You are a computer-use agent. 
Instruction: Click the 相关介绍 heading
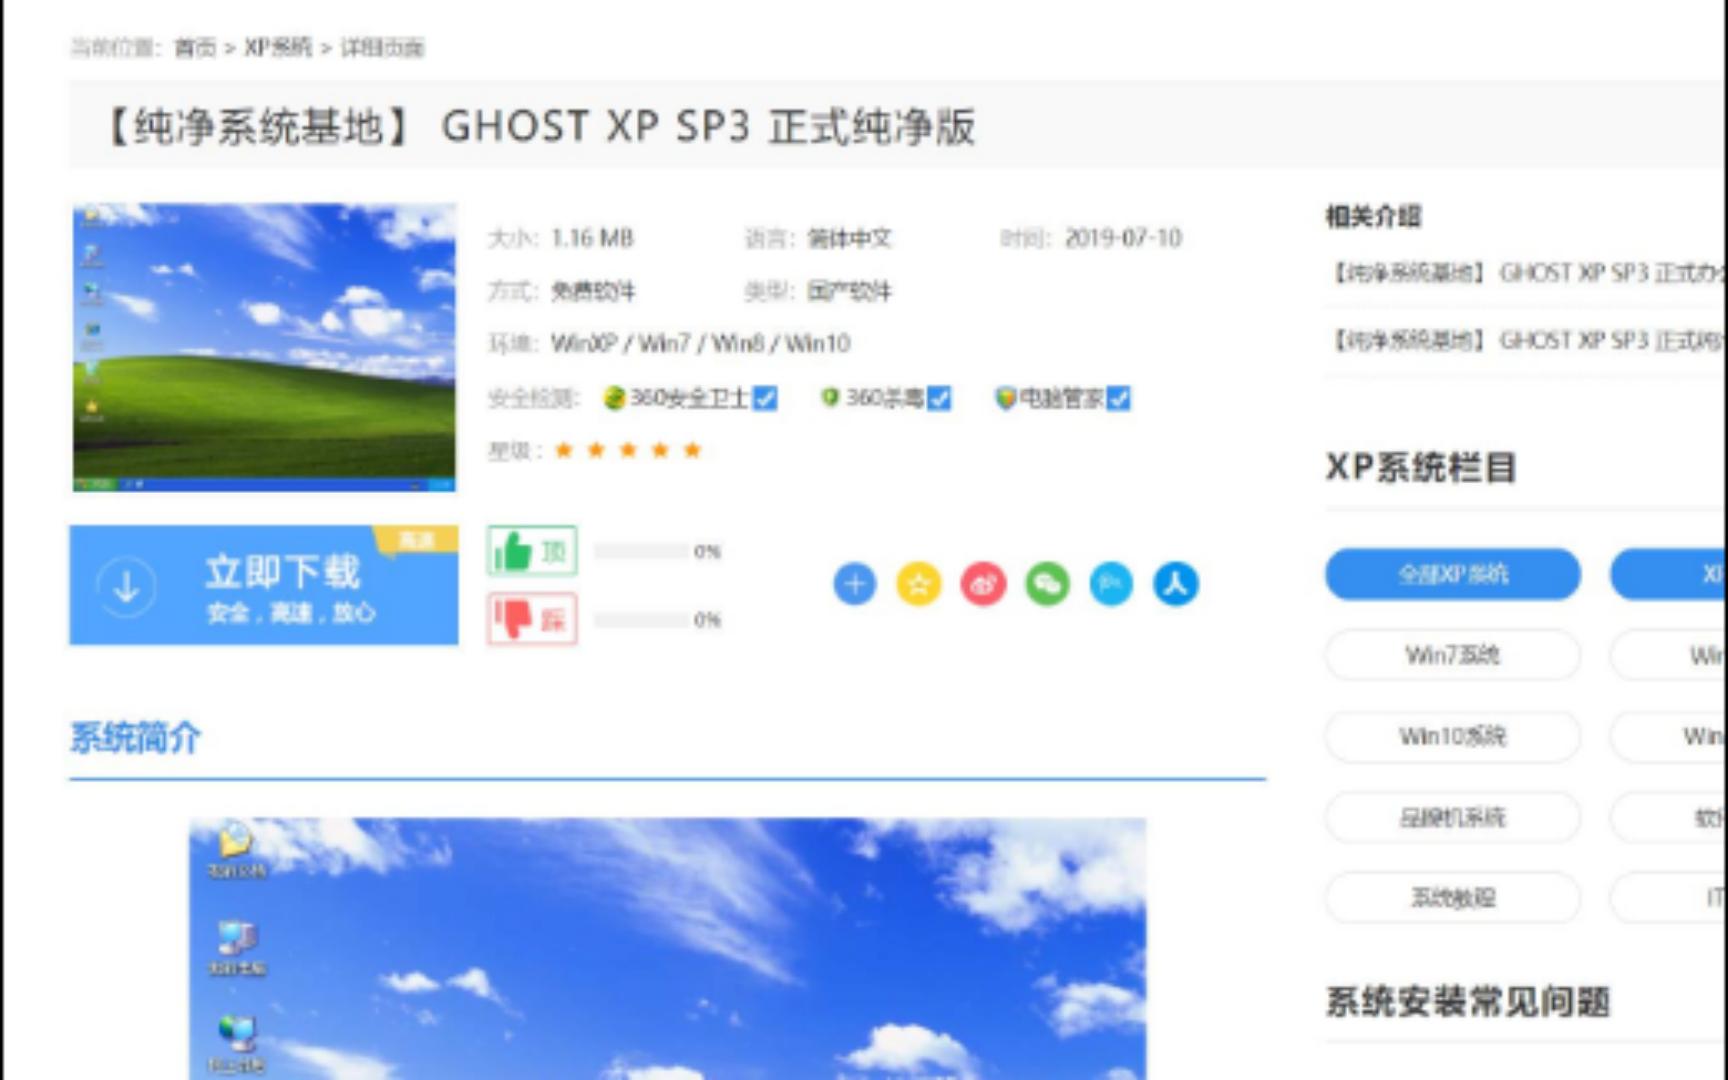tap(1373, 216)
